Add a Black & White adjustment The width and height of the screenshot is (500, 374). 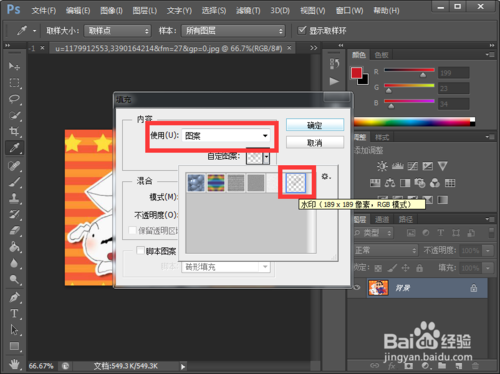(405, 183)
